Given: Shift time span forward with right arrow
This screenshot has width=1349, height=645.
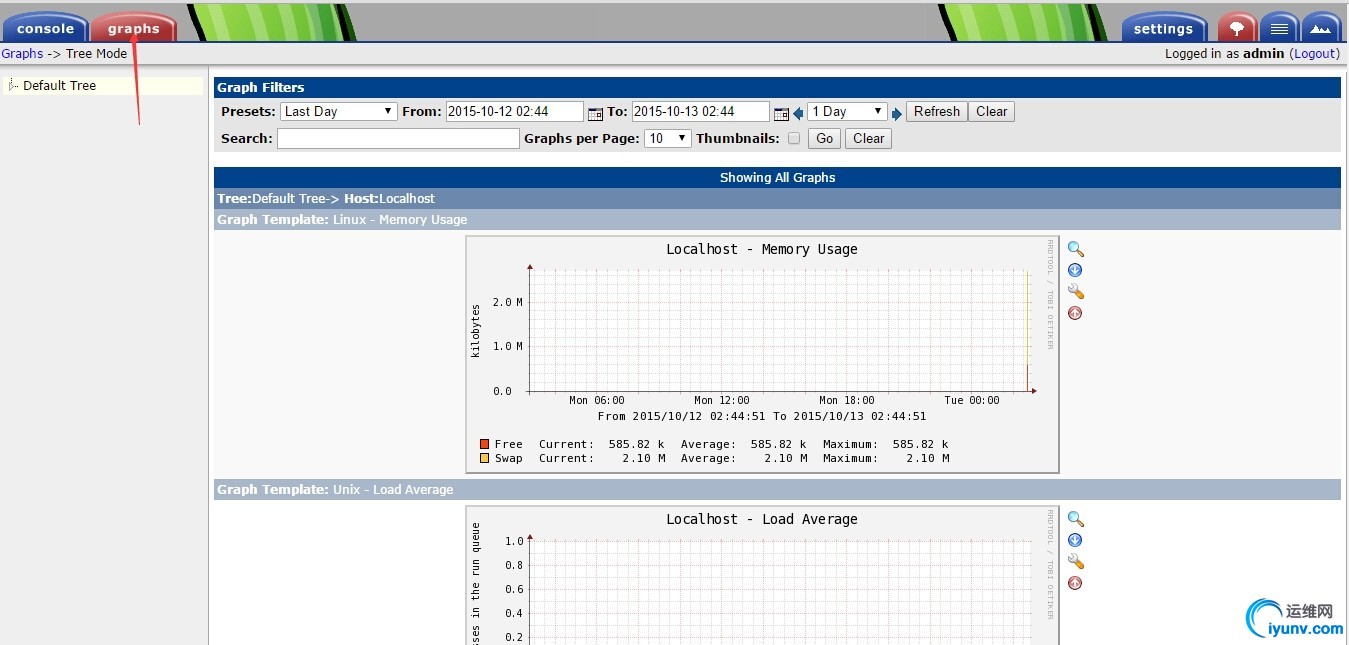Looking at the screenshot, I should click(897, 114).
